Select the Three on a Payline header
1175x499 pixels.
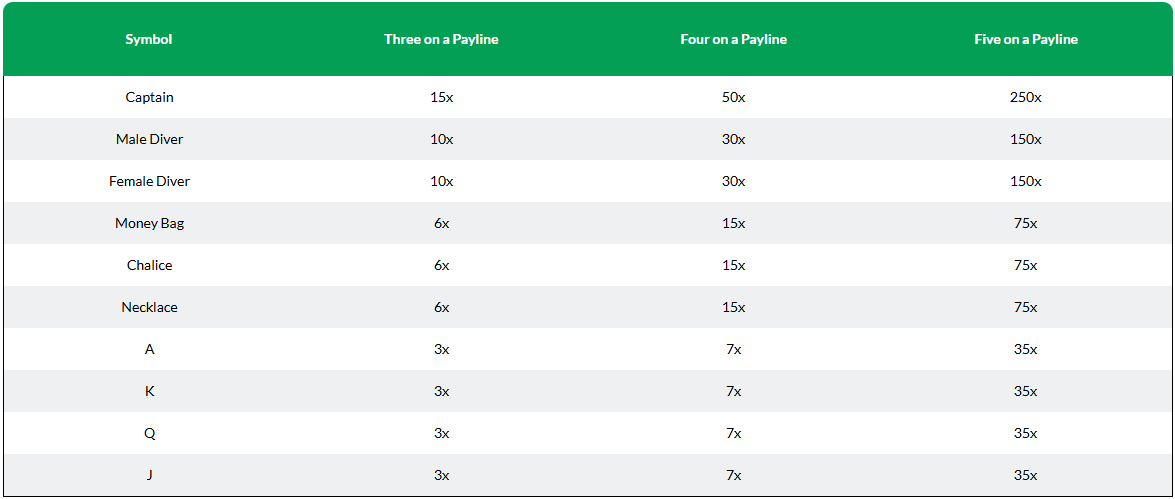click(x=441, y=40)
